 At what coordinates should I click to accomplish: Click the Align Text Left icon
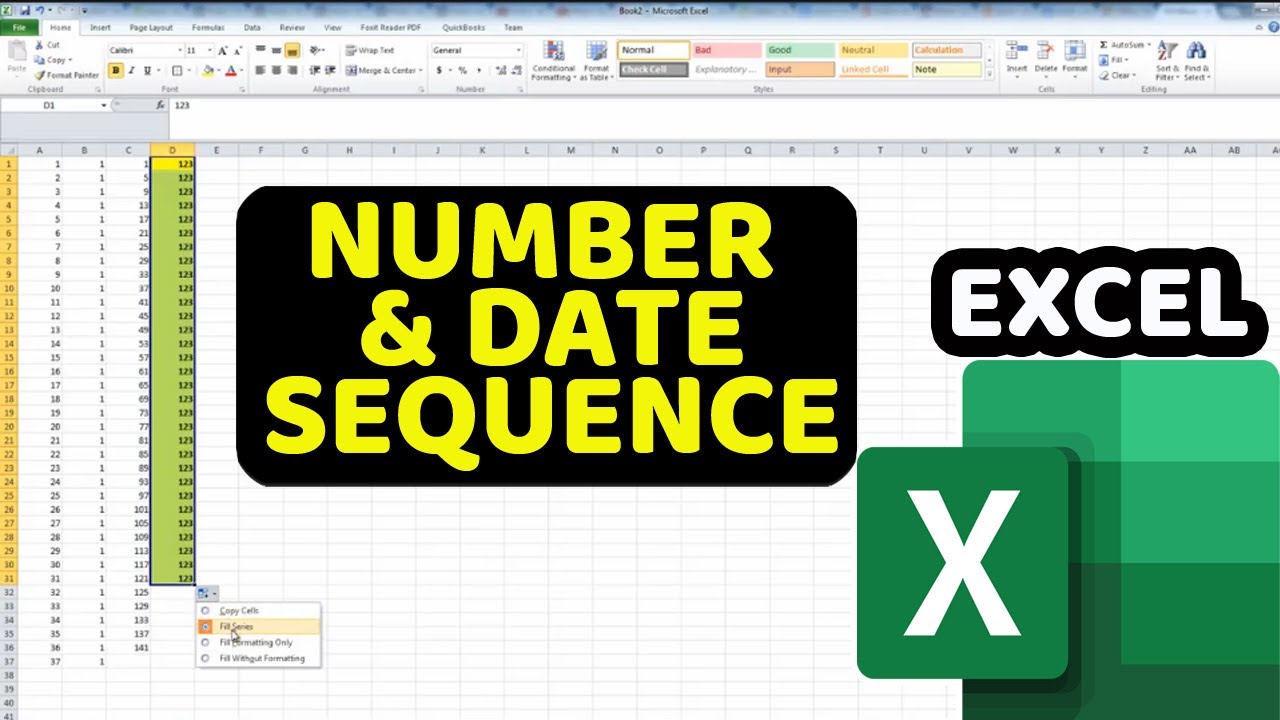260,70
